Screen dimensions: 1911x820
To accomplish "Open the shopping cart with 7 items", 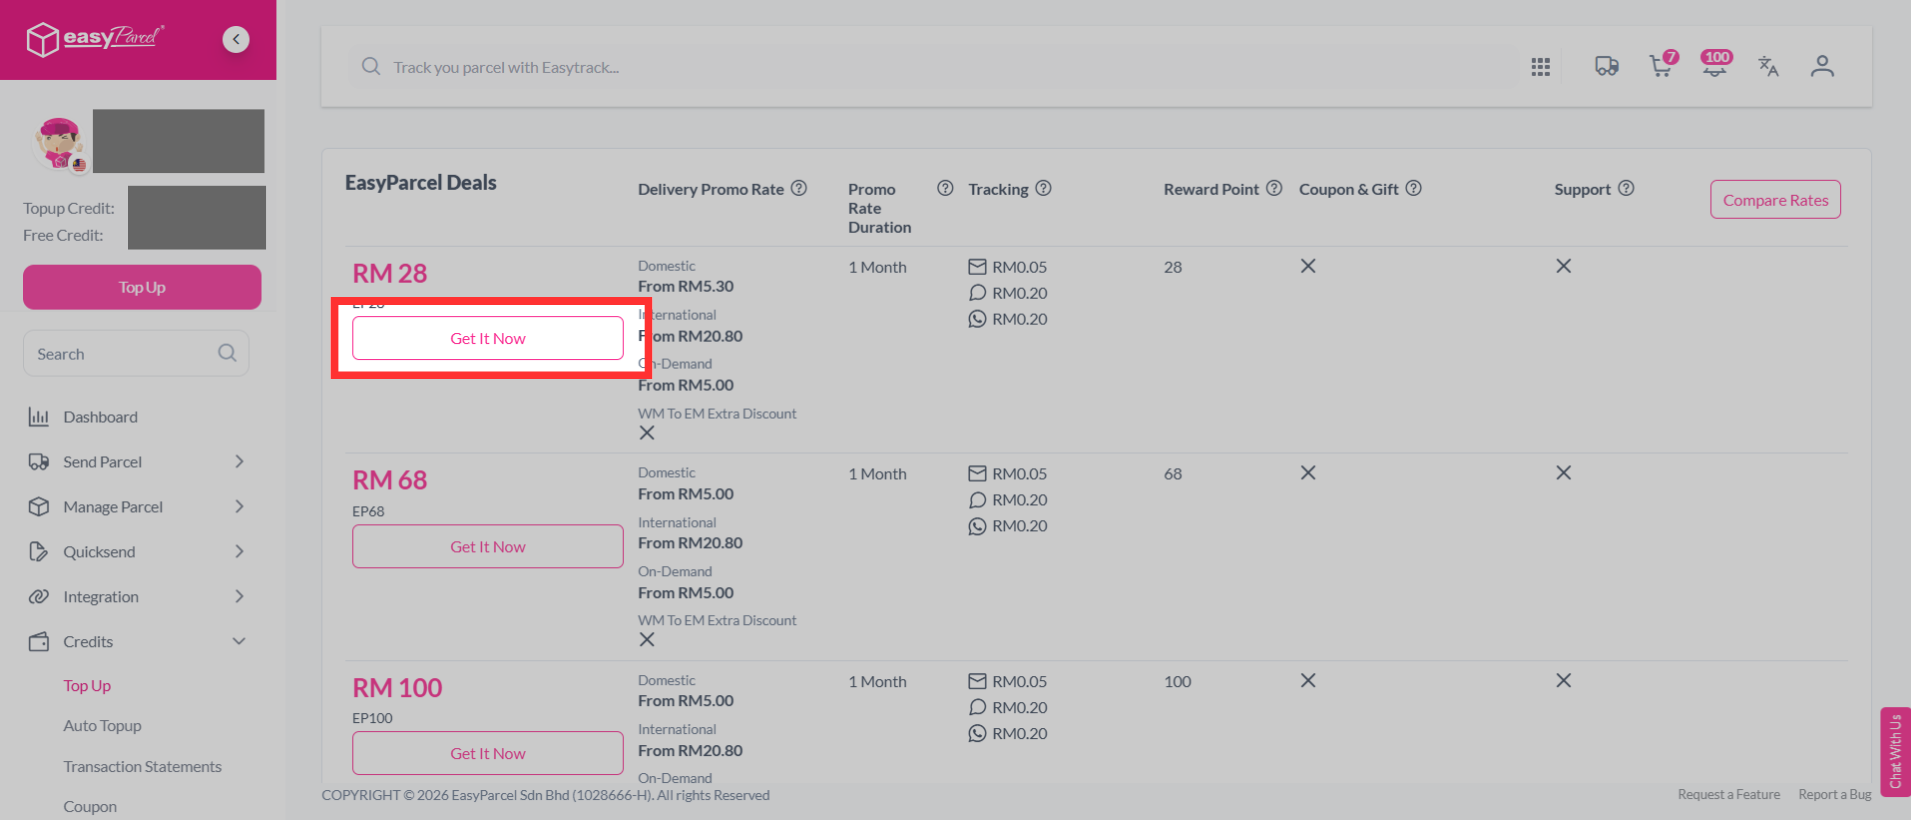I will tap(1662, 65).
